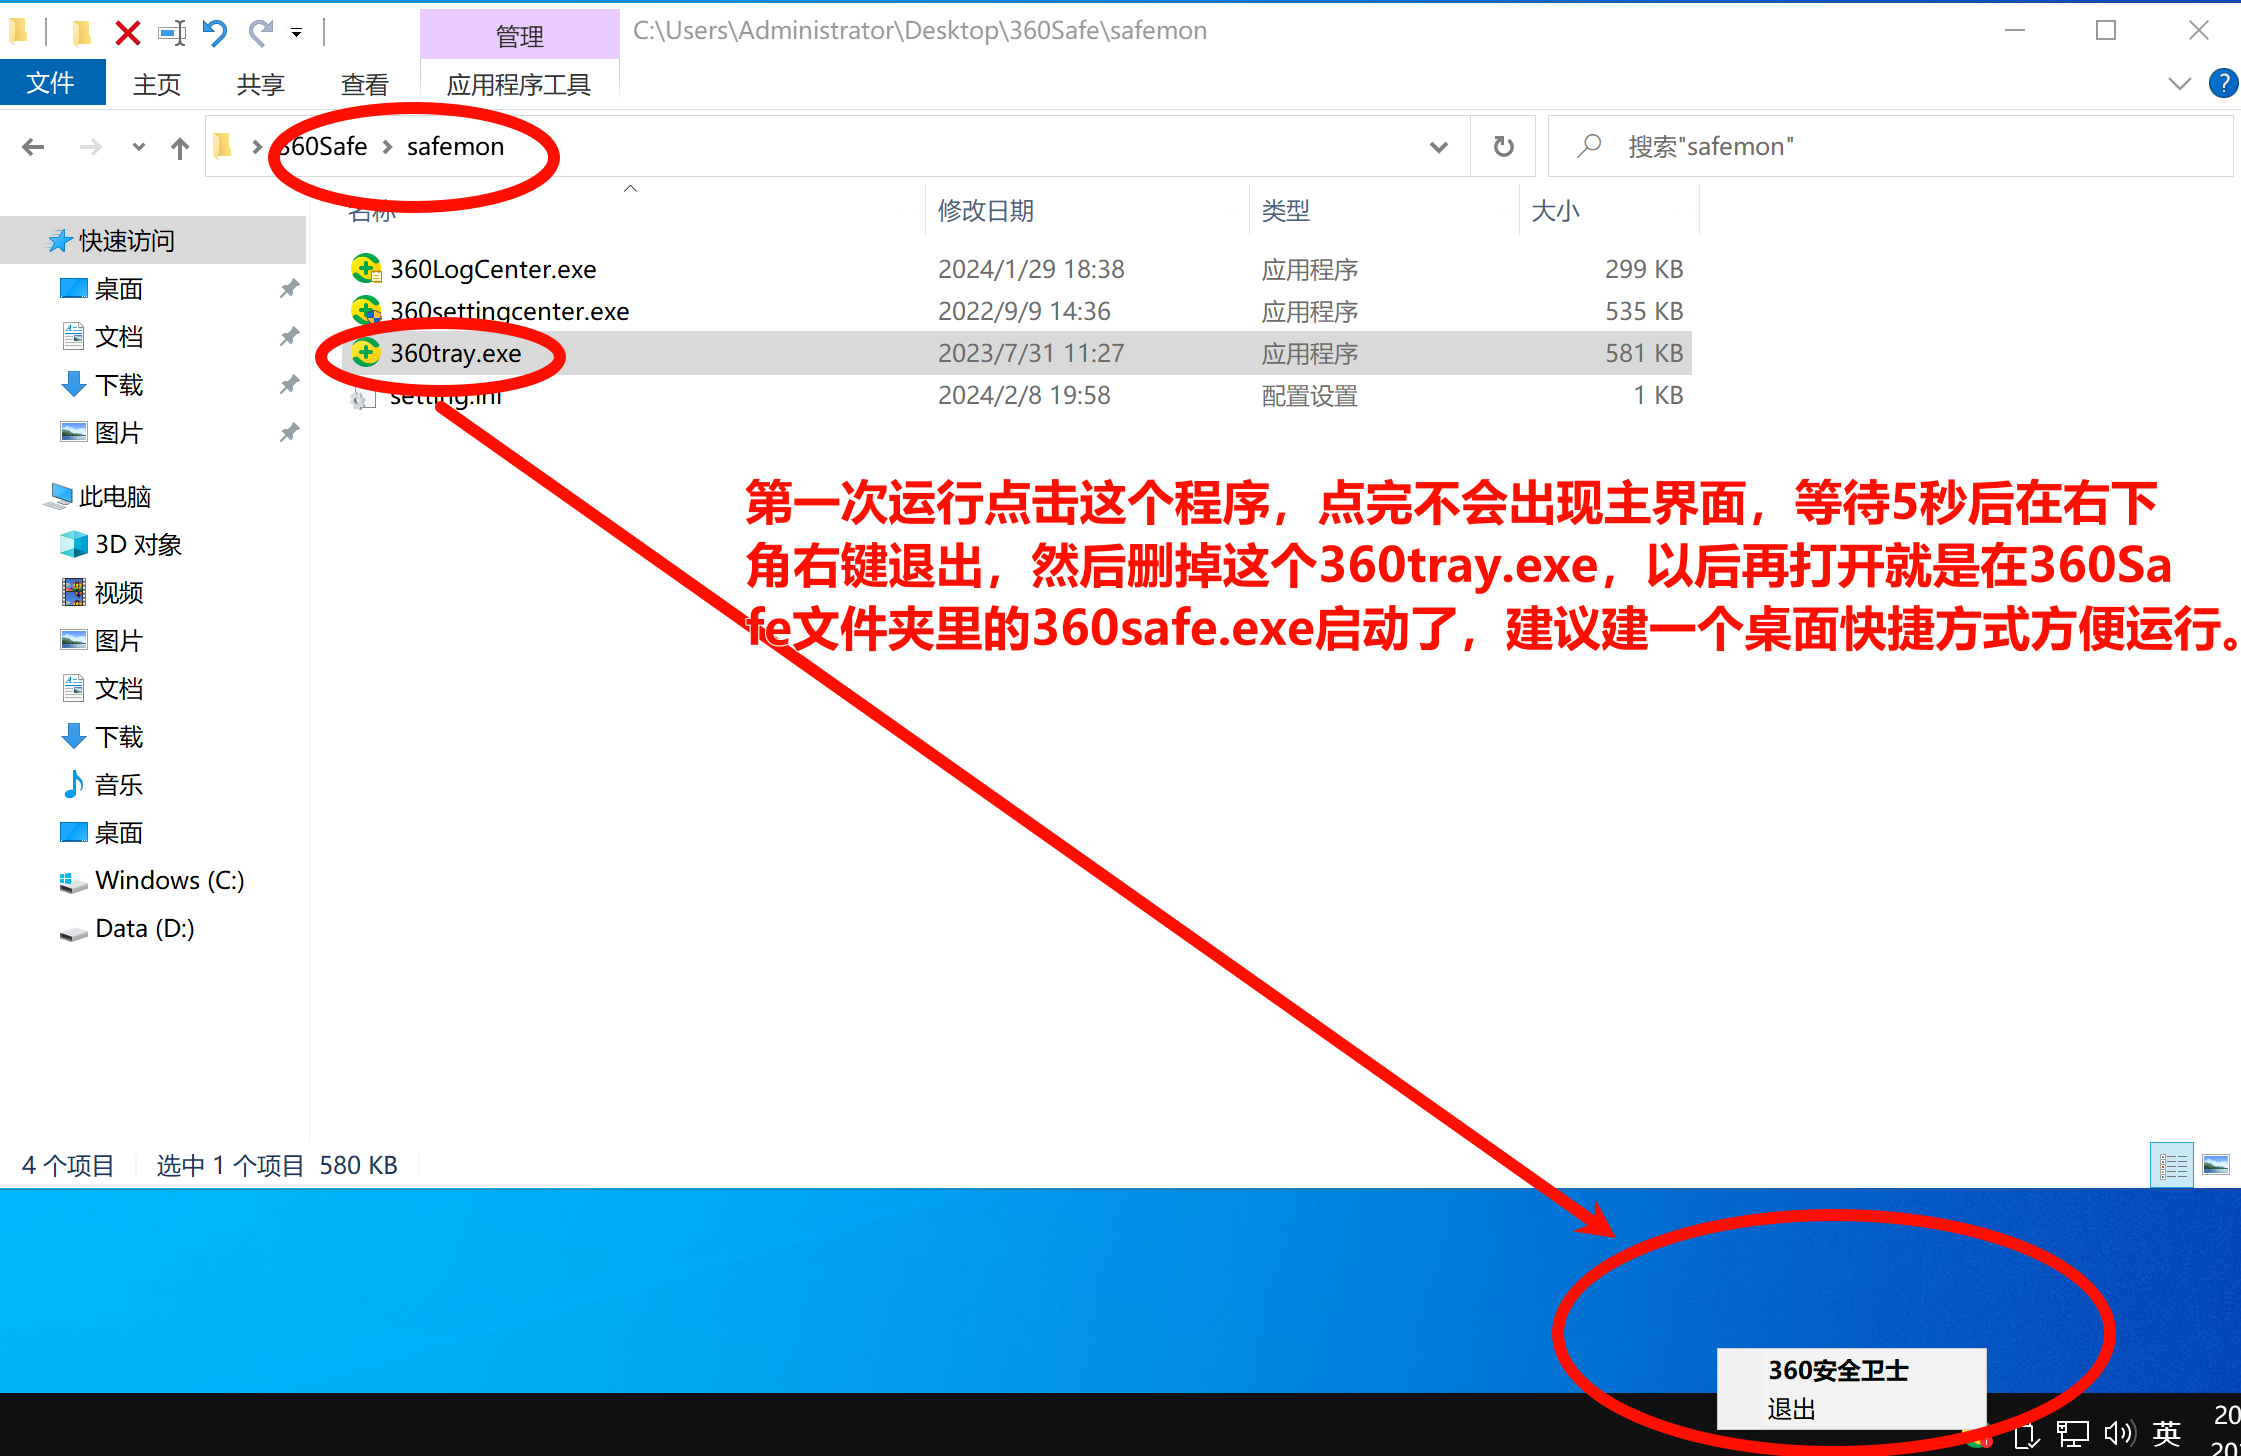2241x1456 pixels.
Task: Choose 退出 from the 360 context menu
Action: pos(1791,1410)
